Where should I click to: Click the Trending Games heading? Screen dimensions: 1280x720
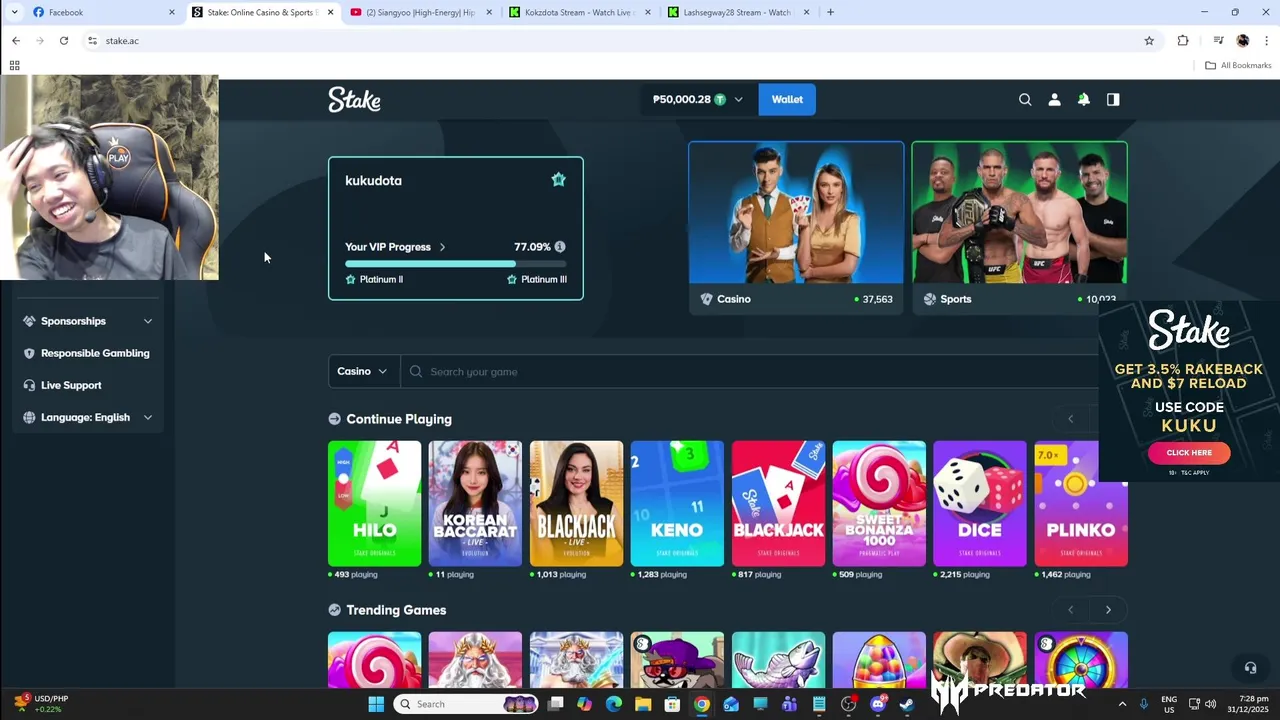point(396,610)
